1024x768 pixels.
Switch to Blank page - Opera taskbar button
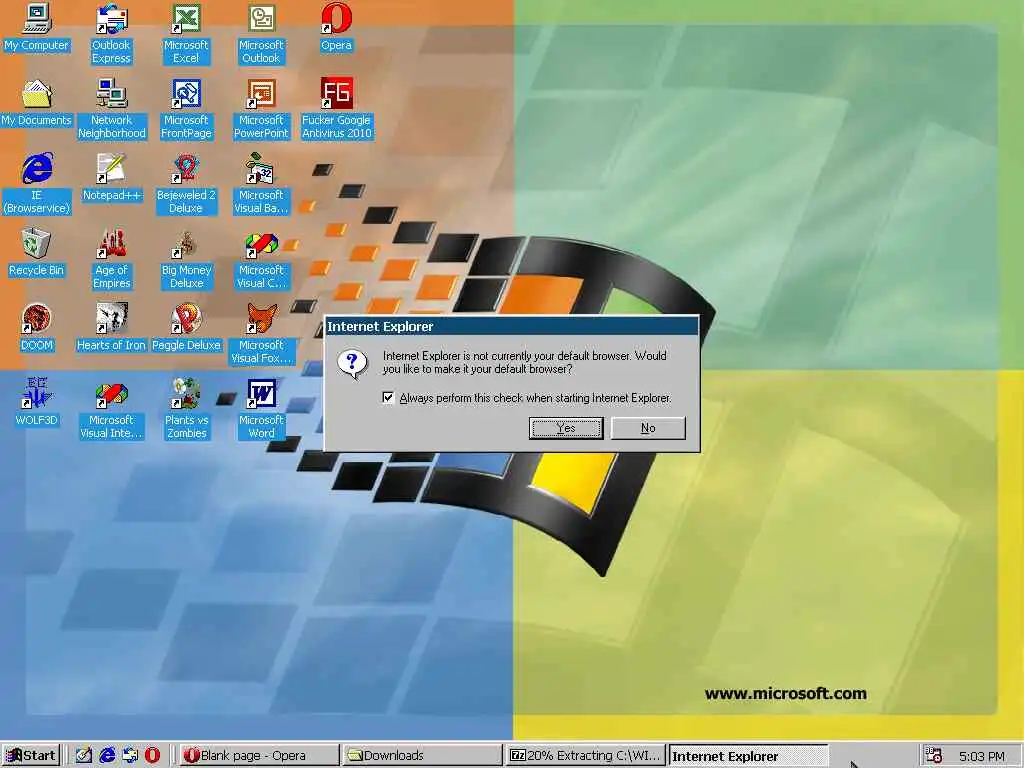point(259,756)
